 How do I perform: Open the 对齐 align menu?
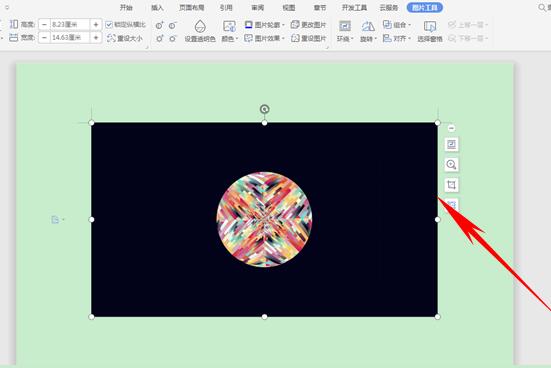(397, 38)
